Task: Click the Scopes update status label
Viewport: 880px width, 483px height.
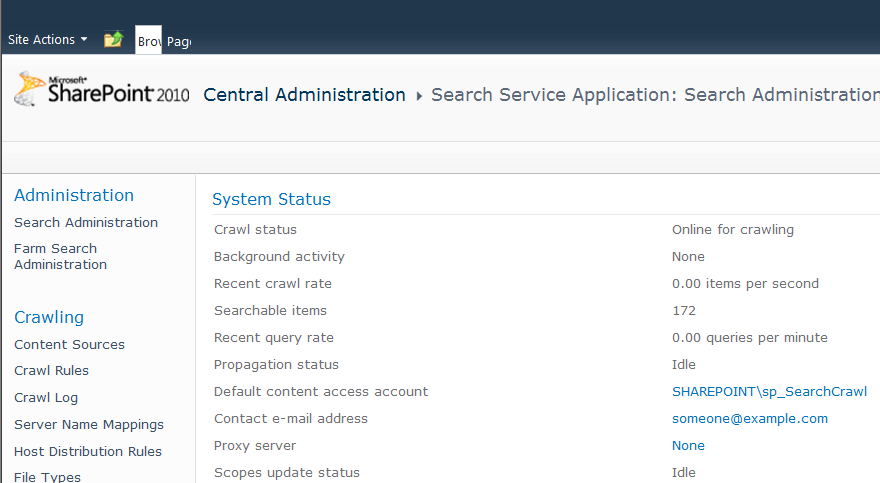Action: point(287,472)
